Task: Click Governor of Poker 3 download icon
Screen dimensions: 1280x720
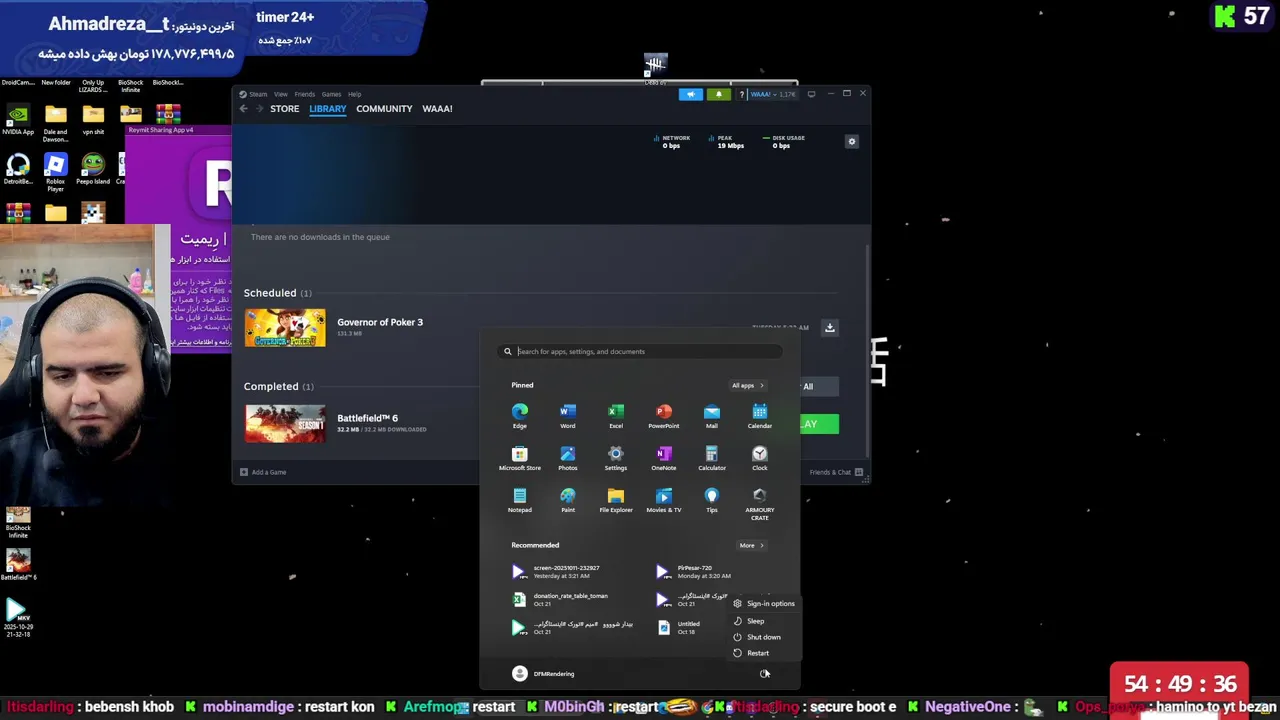Action: [x=829, y=328]
